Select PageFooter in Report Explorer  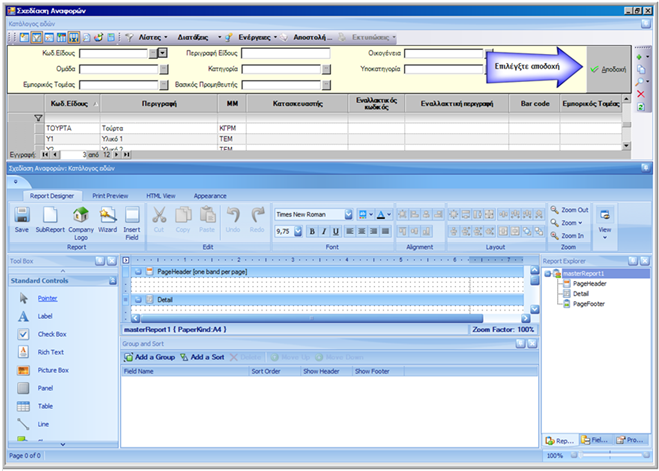(x=588, y=304)
